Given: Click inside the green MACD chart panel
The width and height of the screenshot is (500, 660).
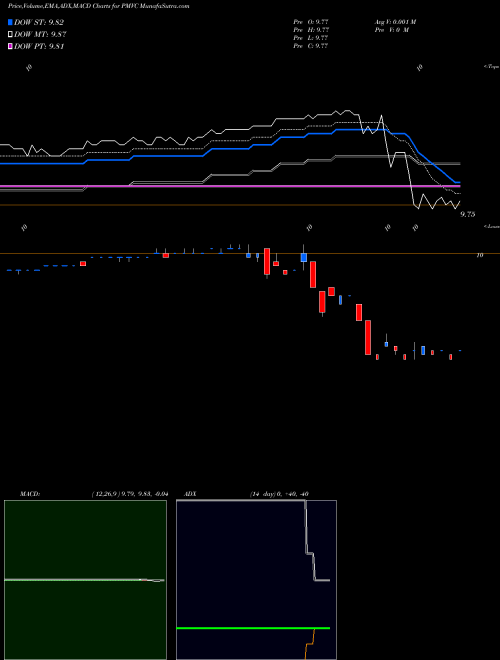Looking at the screenshot, I should coord(85,580).
